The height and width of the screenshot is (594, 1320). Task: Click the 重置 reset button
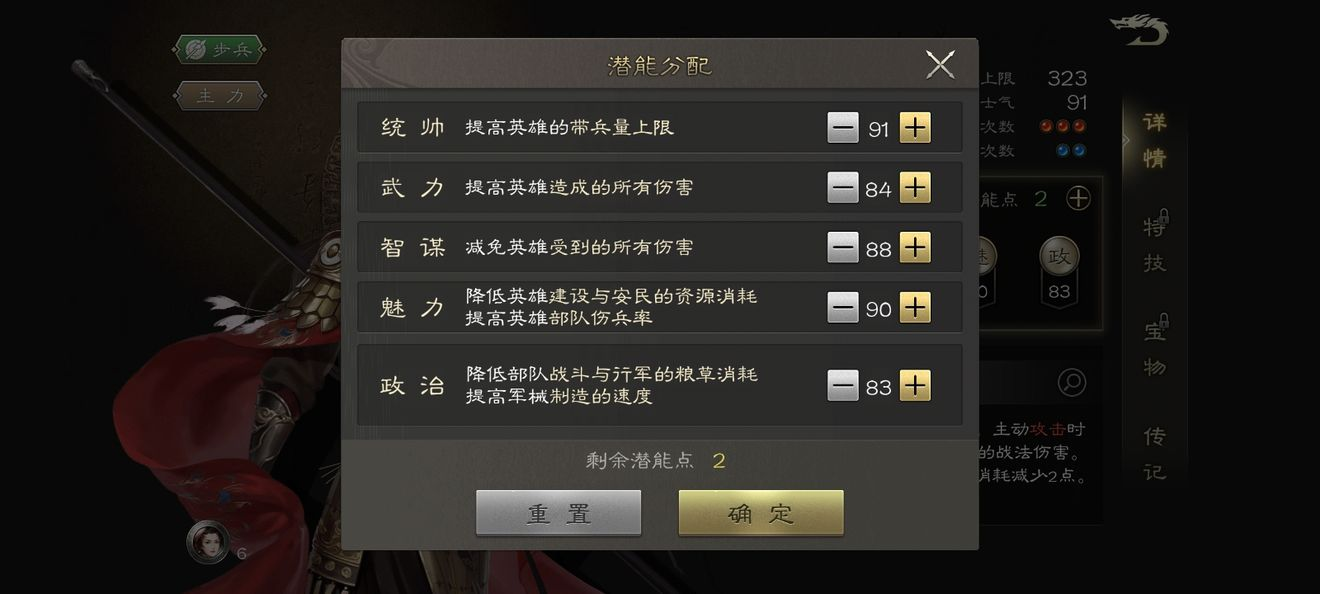pos(559,513)
